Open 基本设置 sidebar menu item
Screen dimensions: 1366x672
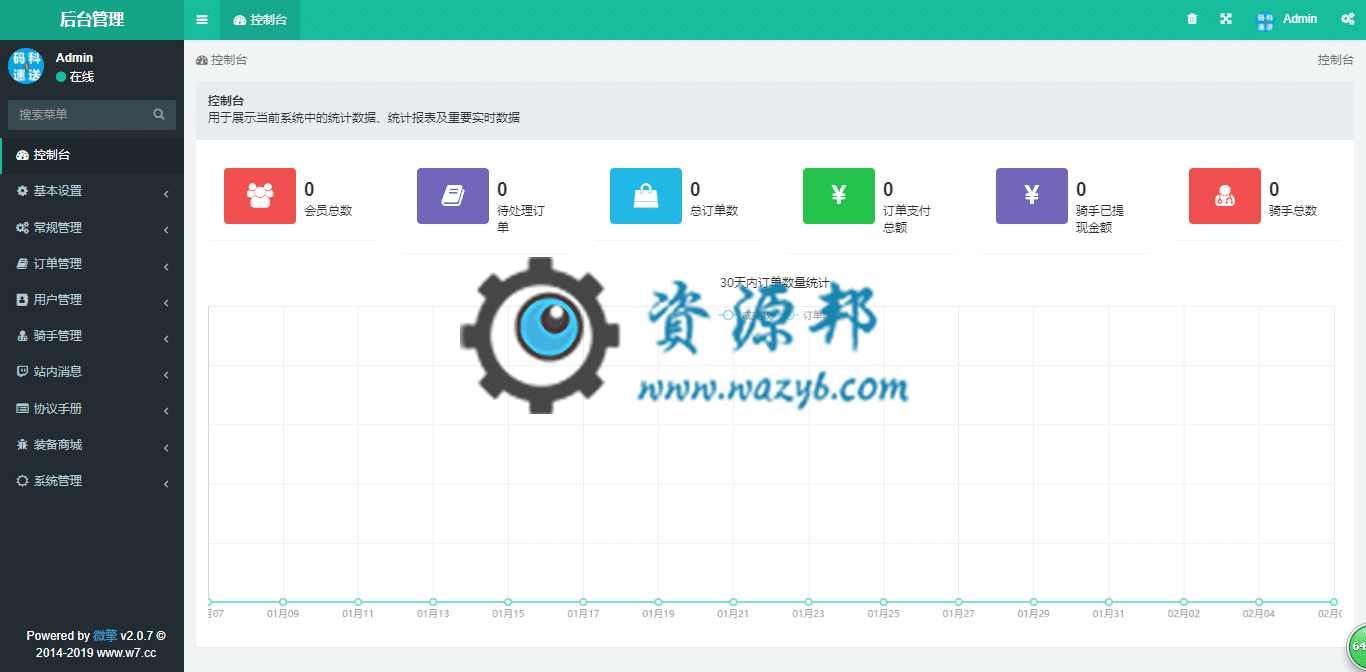(x=92, y=191)
